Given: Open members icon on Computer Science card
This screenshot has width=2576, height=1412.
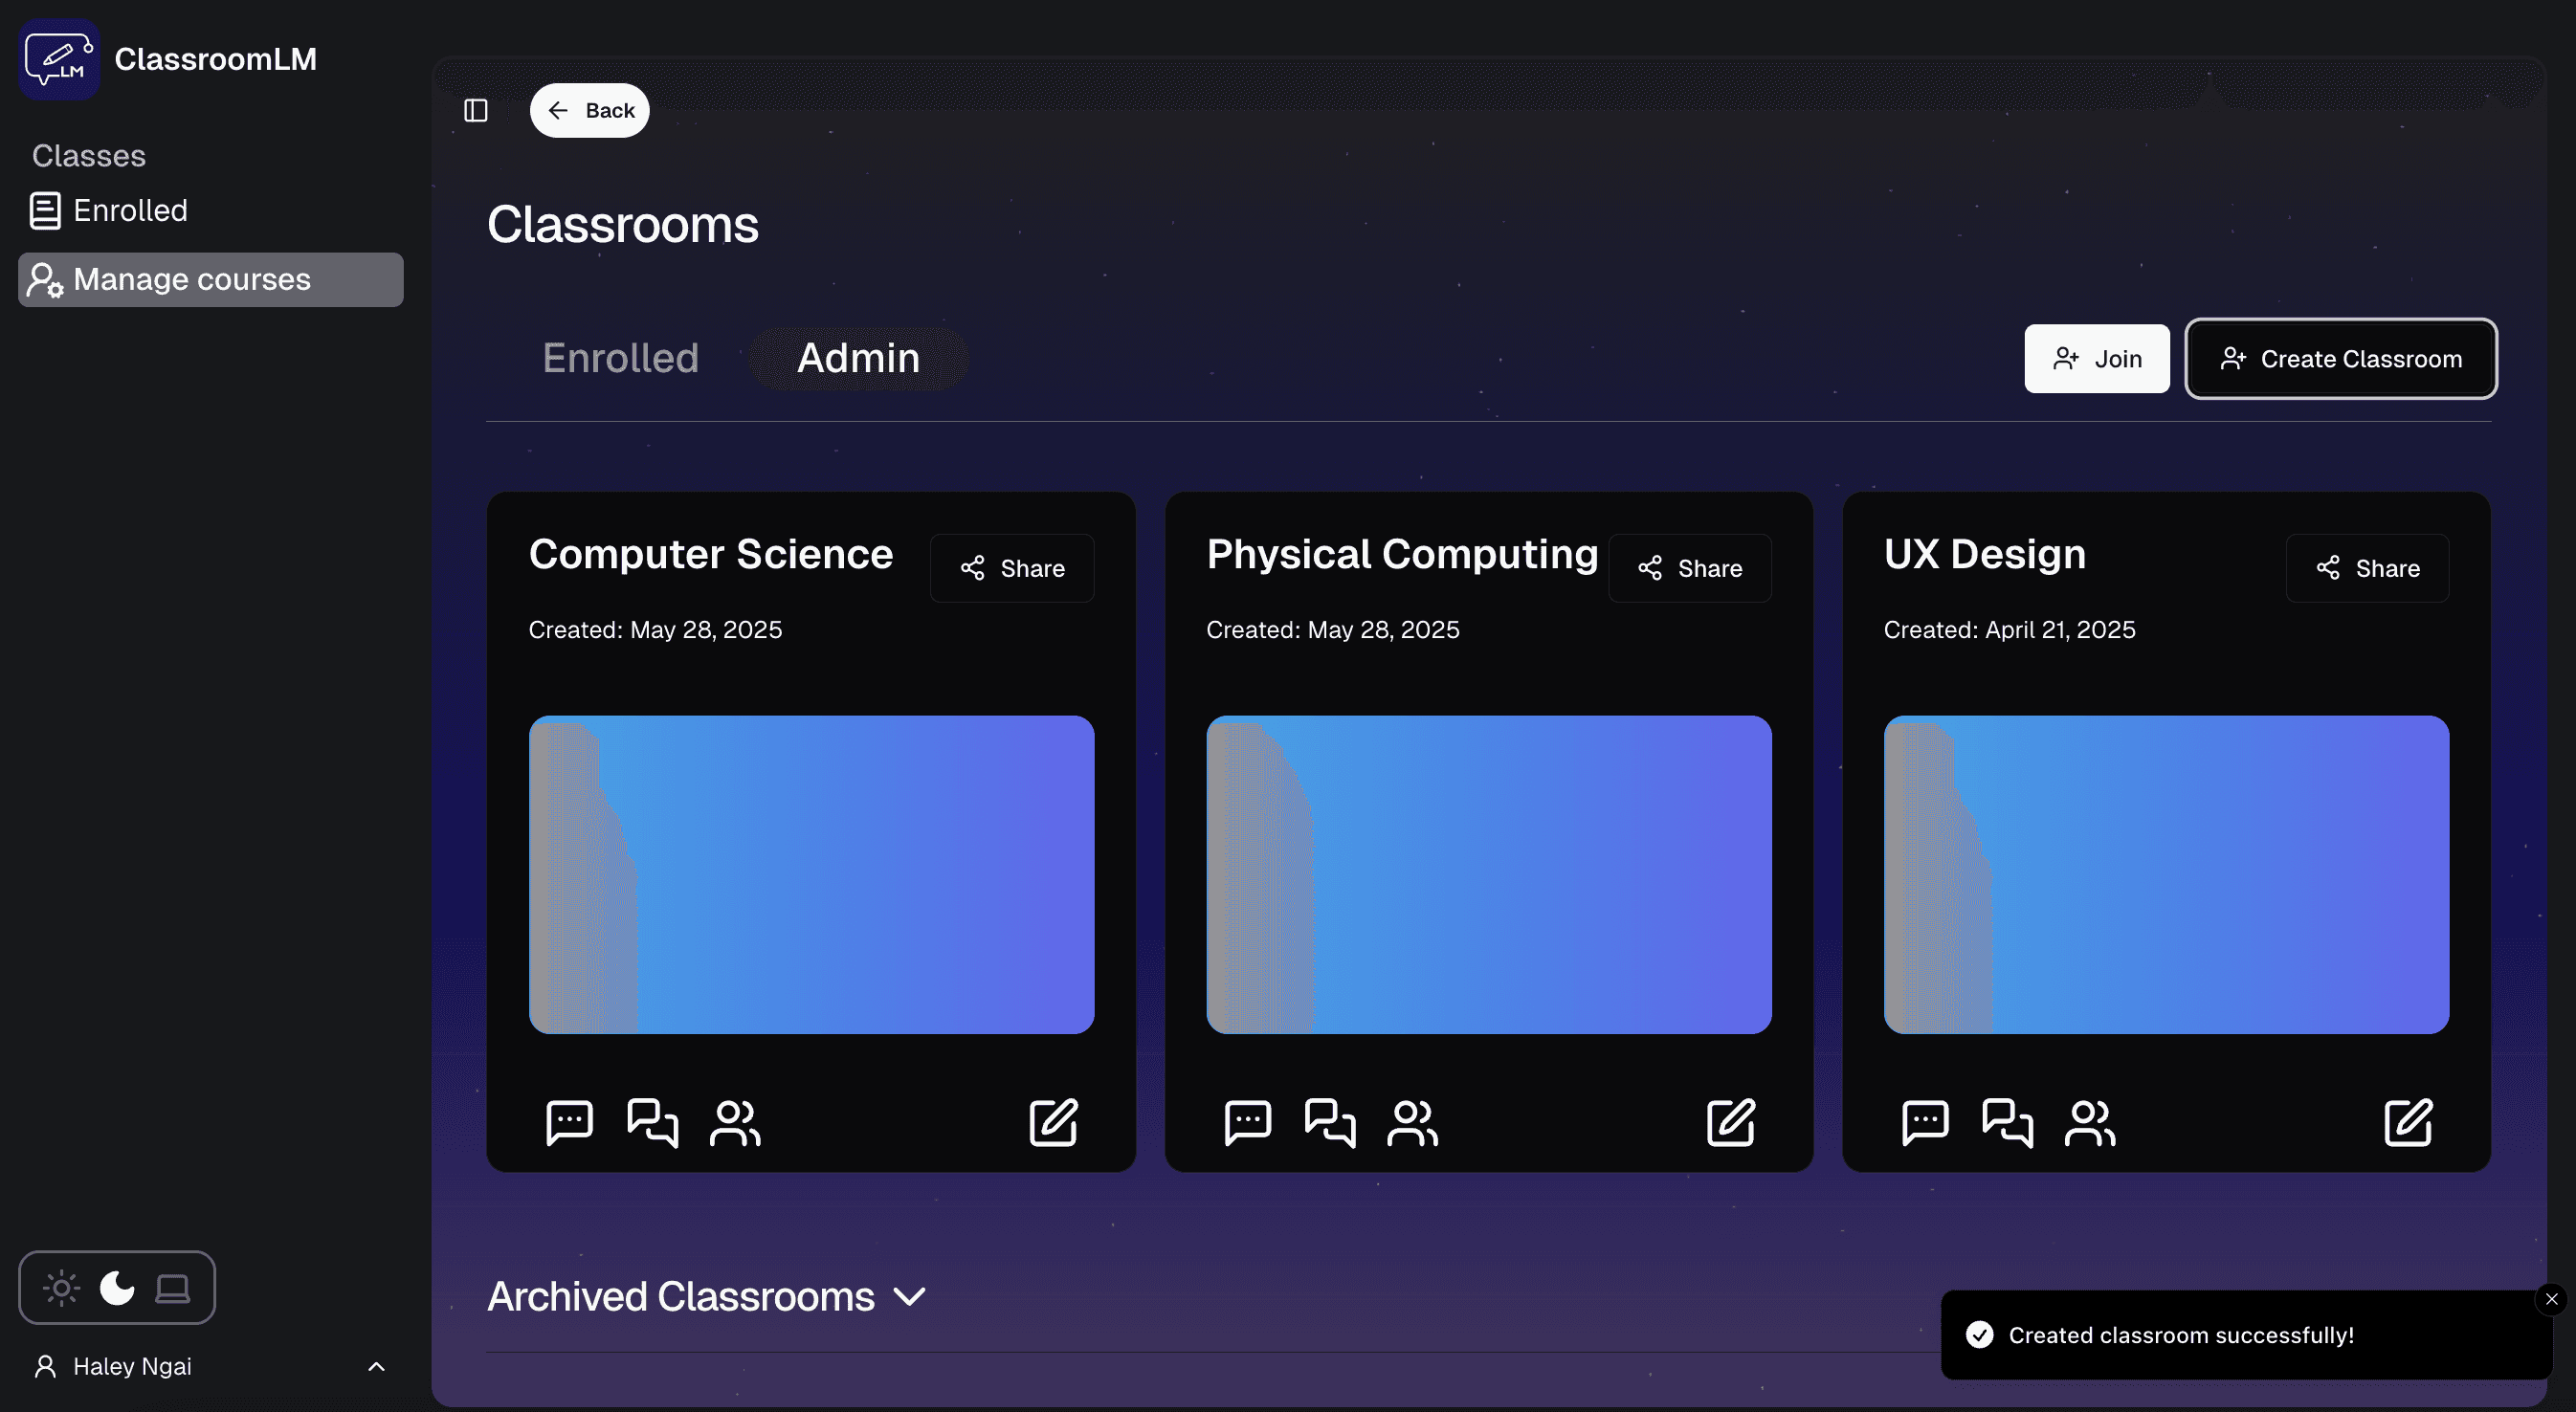Looking at the screenshot, I should 735,1122.
